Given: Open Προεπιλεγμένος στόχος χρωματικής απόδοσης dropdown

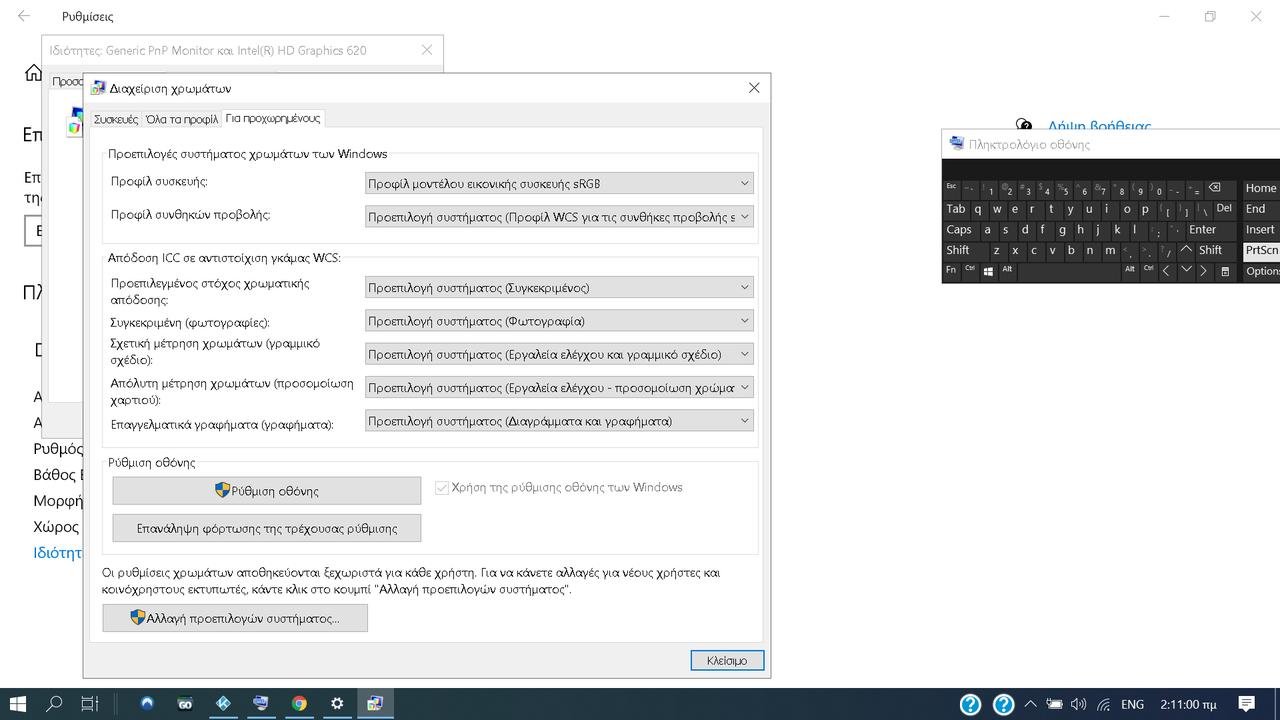Looking at the screenshot, I should coord(559,288).
